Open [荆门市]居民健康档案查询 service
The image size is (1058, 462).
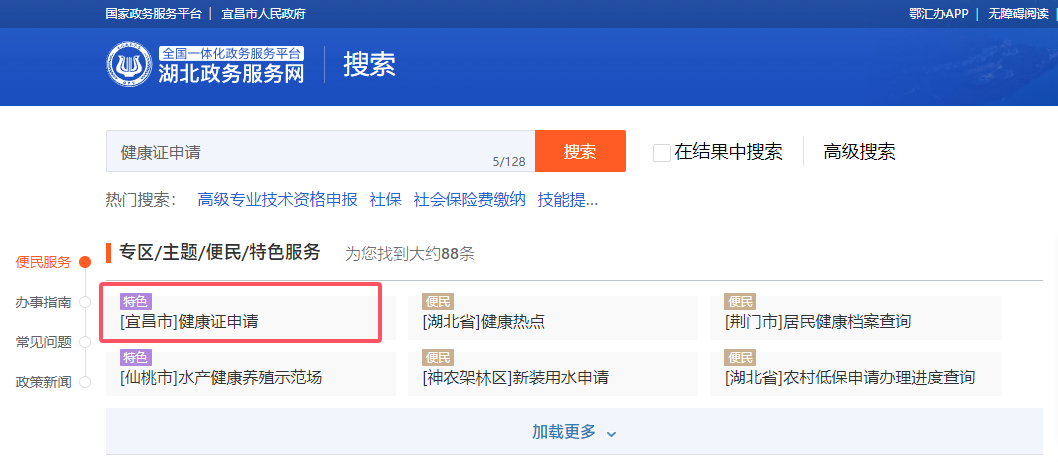coord(818,322)
